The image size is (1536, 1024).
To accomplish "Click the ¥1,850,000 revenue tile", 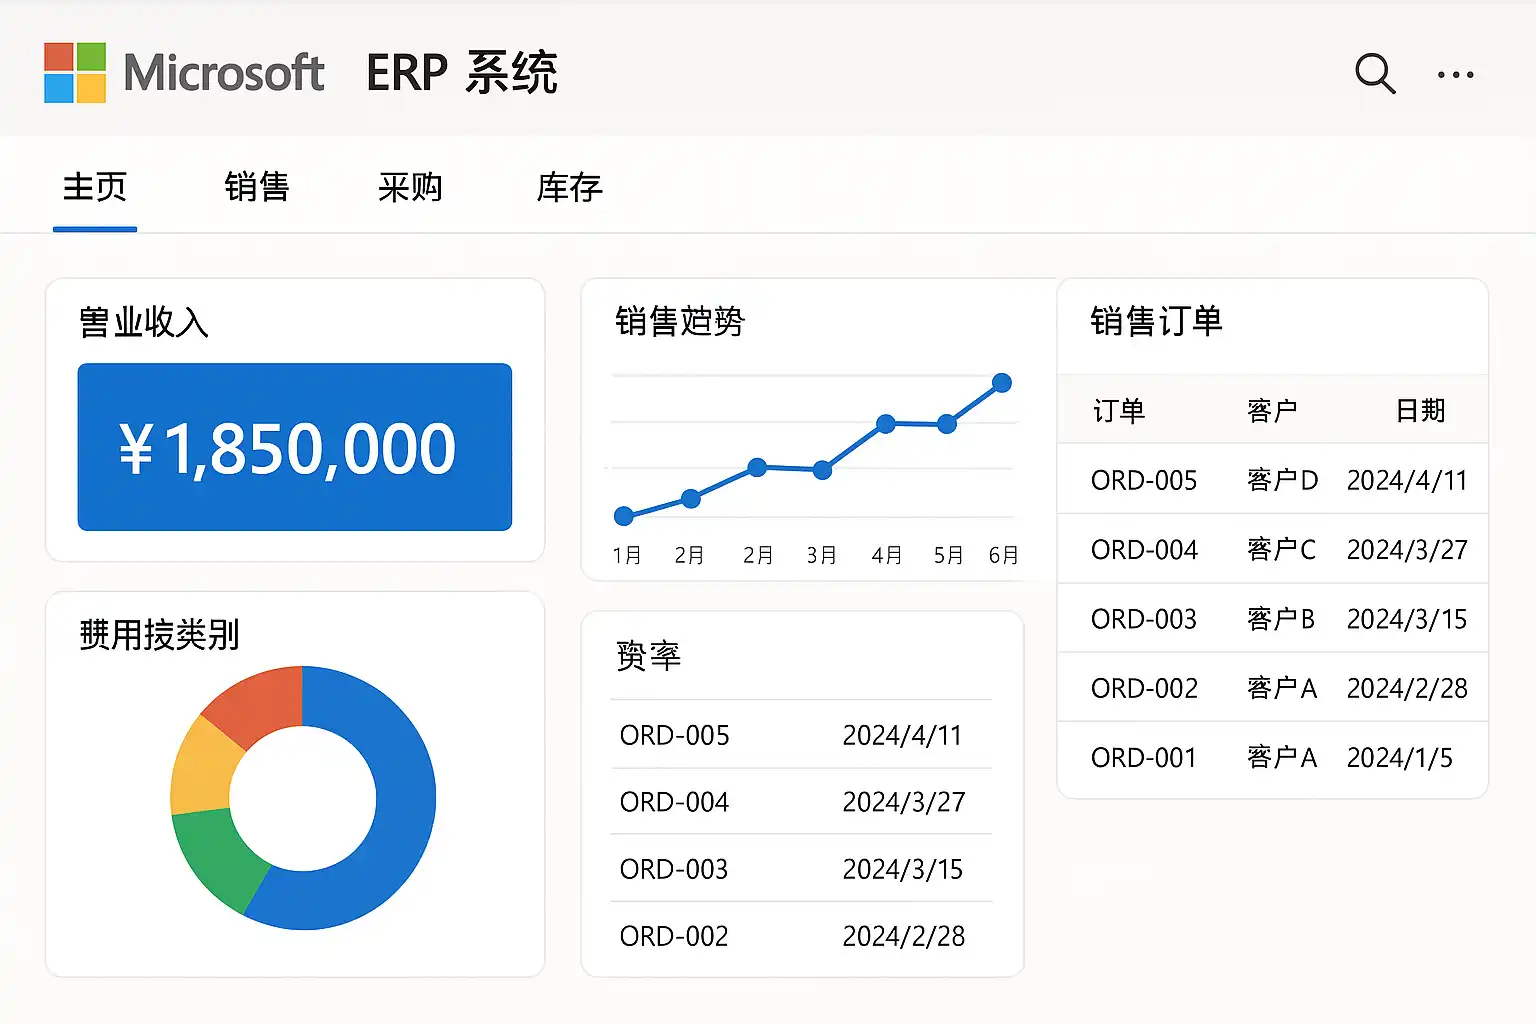I will point(295,447).
